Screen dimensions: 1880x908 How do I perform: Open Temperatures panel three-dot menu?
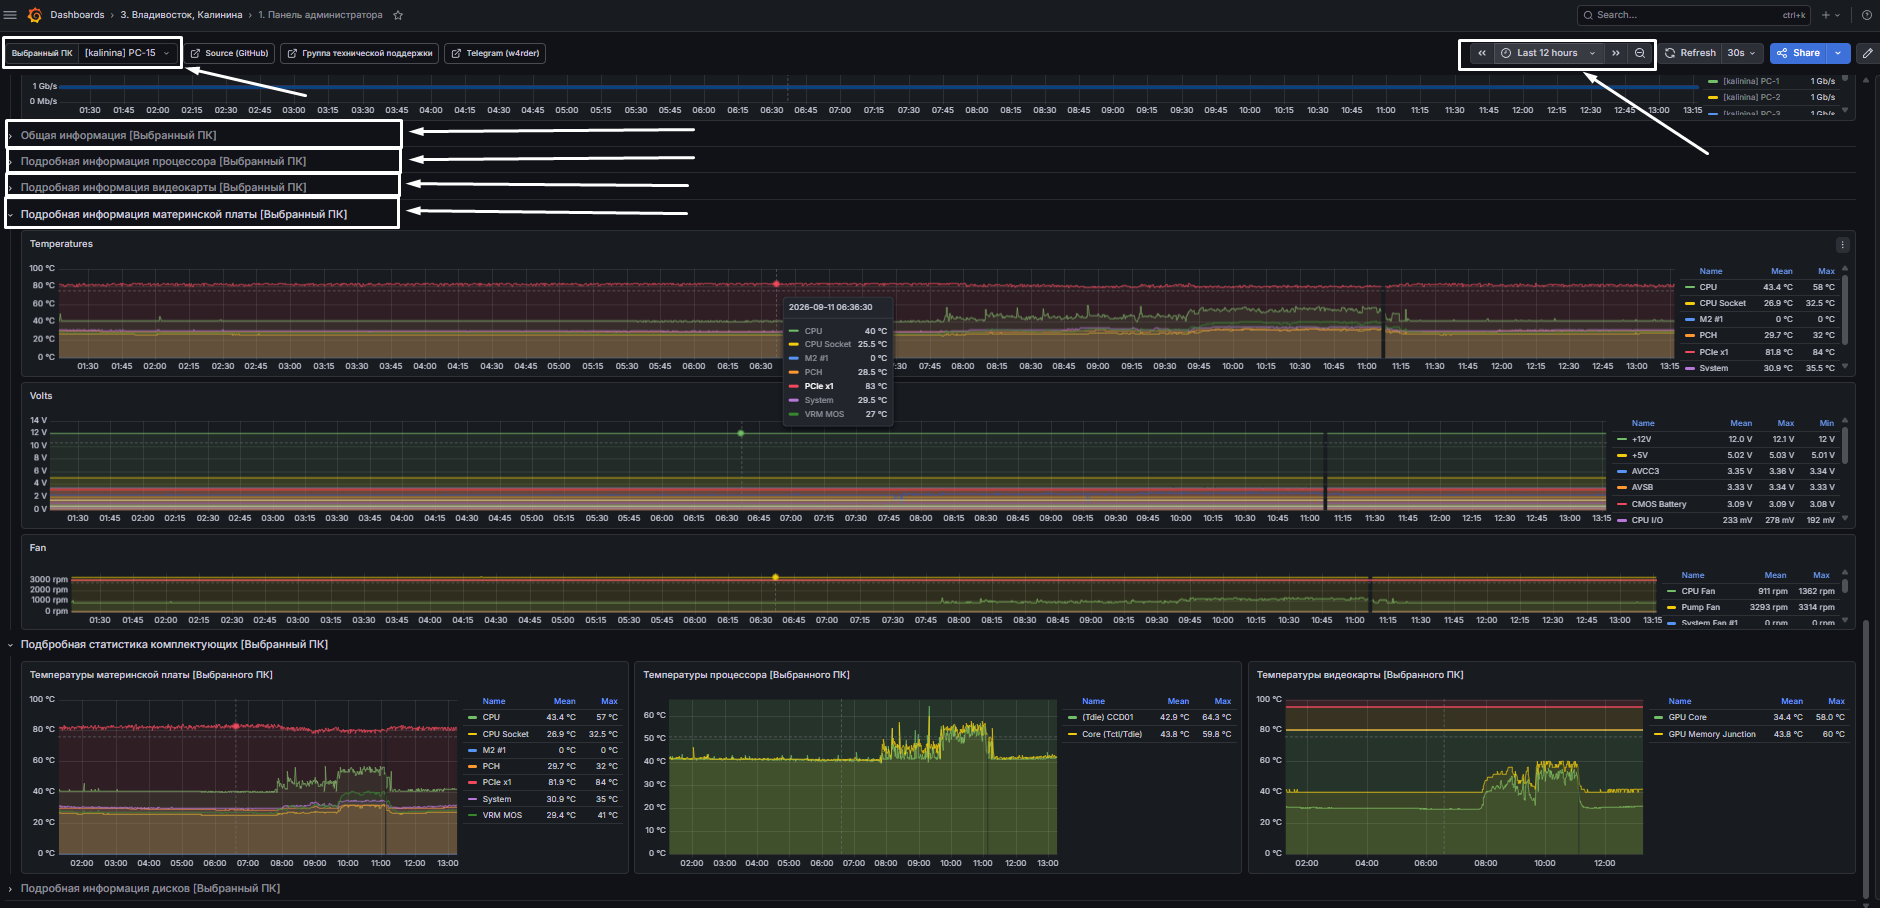point(1842,245)
